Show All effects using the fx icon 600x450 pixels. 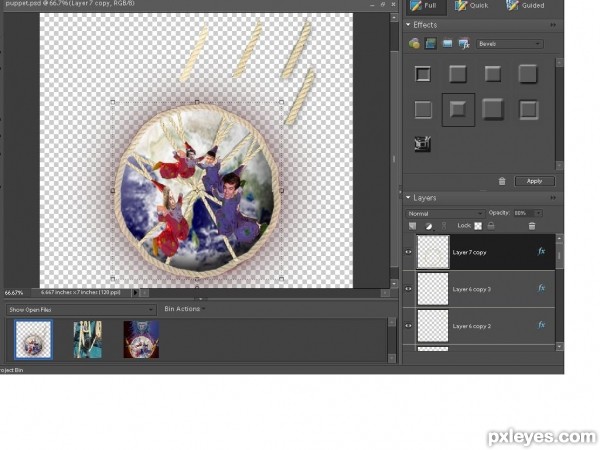[464, 44]
